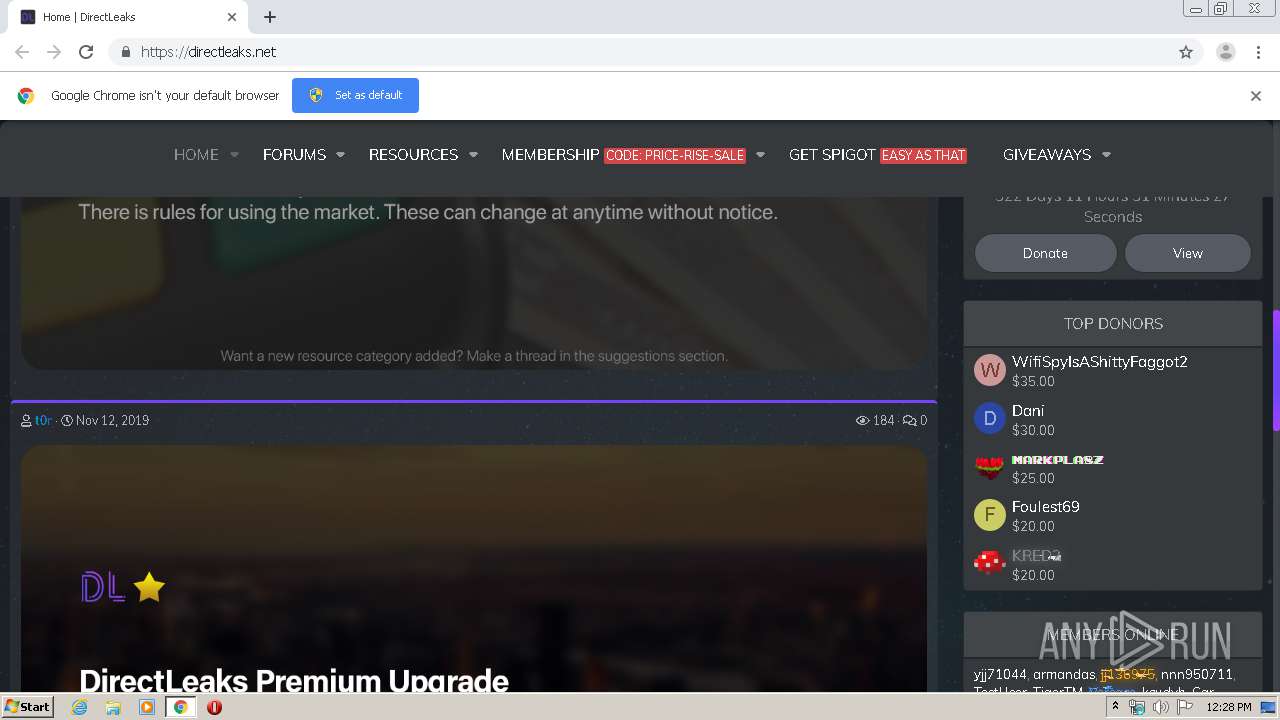Open the RESOURCES navigation item
Screen dimensions: 1280x720
(413, 154)
